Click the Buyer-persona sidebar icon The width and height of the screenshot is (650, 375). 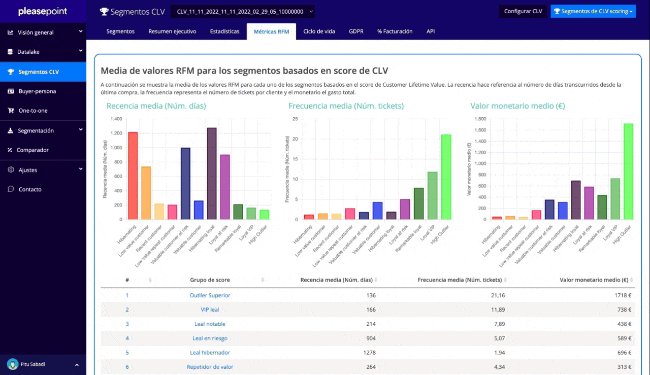coord(11,91)
